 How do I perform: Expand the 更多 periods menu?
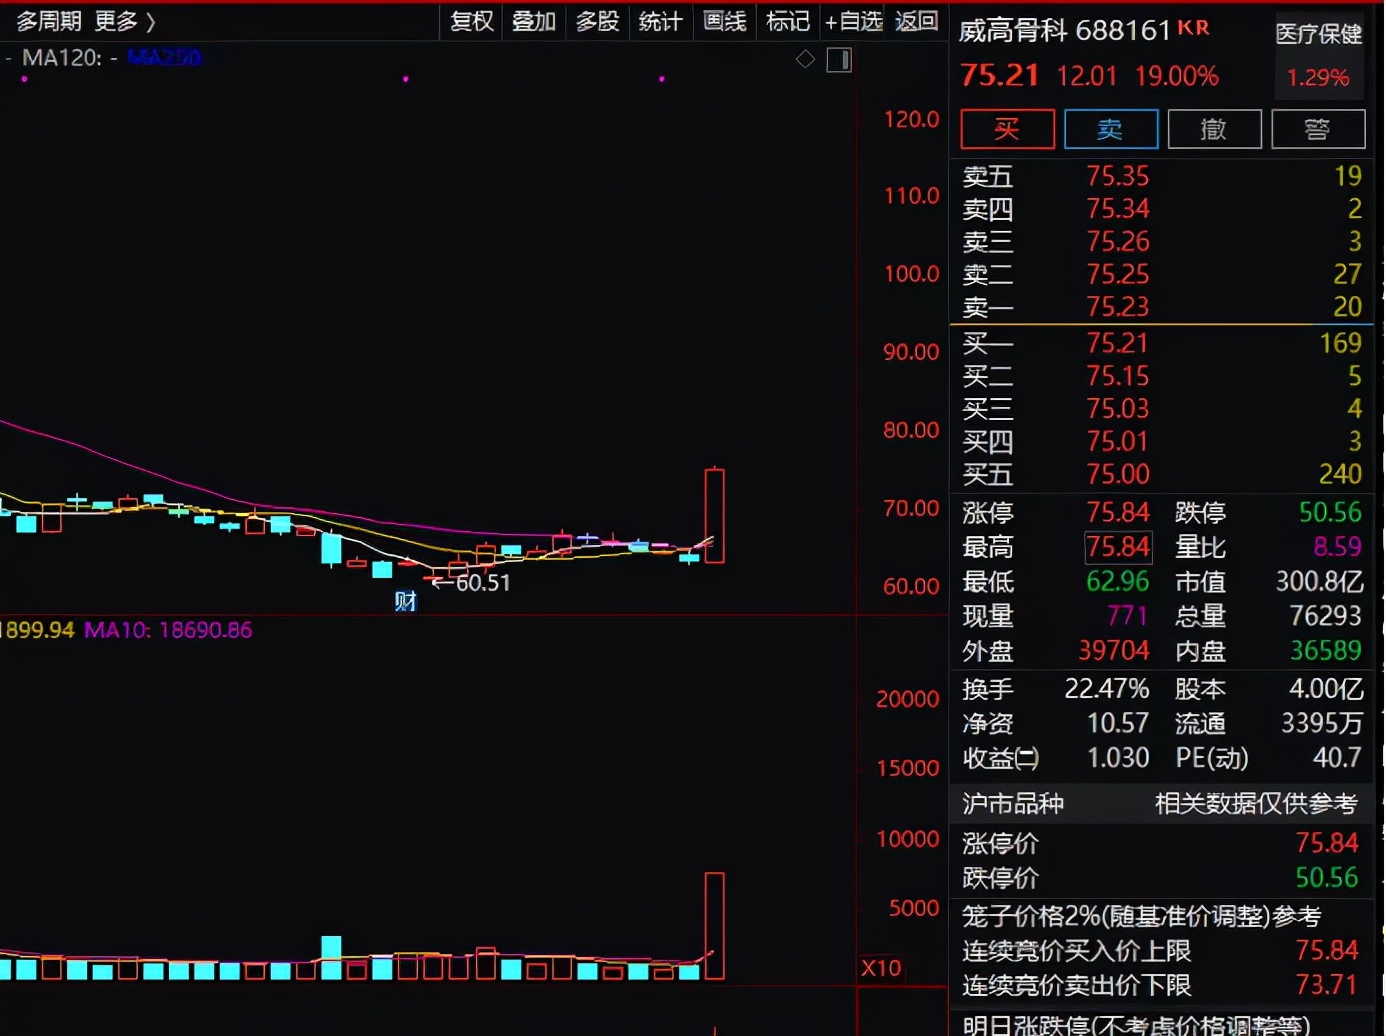126,21
